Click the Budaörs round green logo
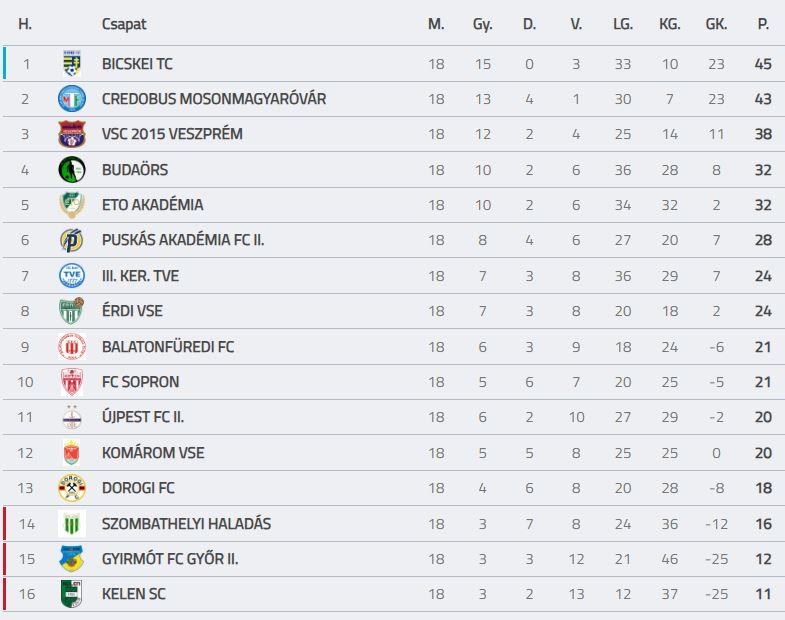The image size is (785, 620). (72, 170)
